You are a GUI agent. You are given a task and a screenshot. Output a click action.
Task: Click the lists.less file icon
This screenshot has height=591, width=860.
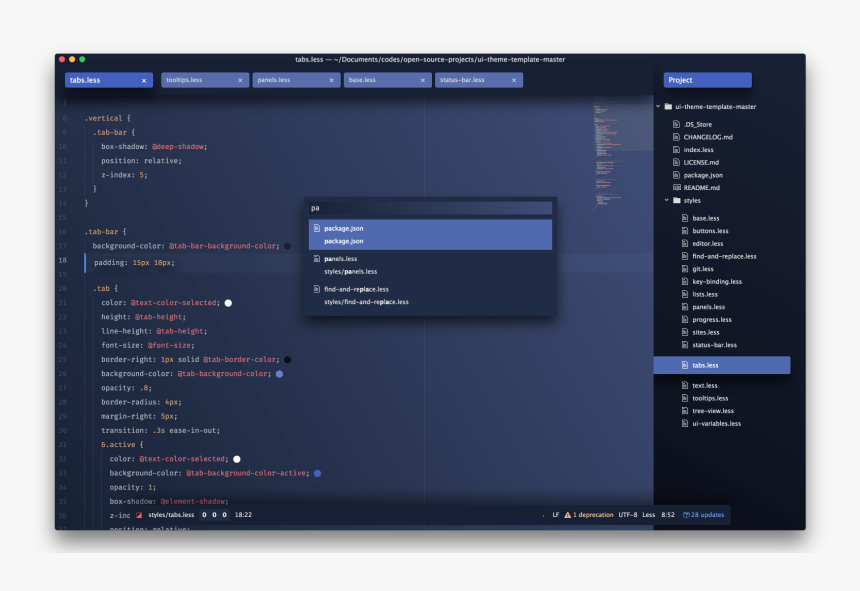(x=685, y=294)
